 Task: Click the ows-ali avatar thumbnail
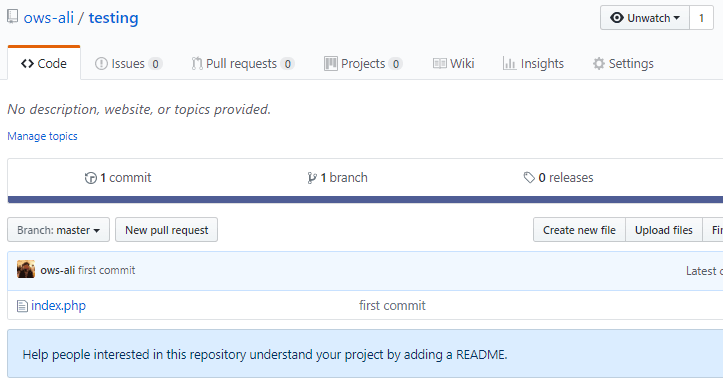(x=26, y=269)
